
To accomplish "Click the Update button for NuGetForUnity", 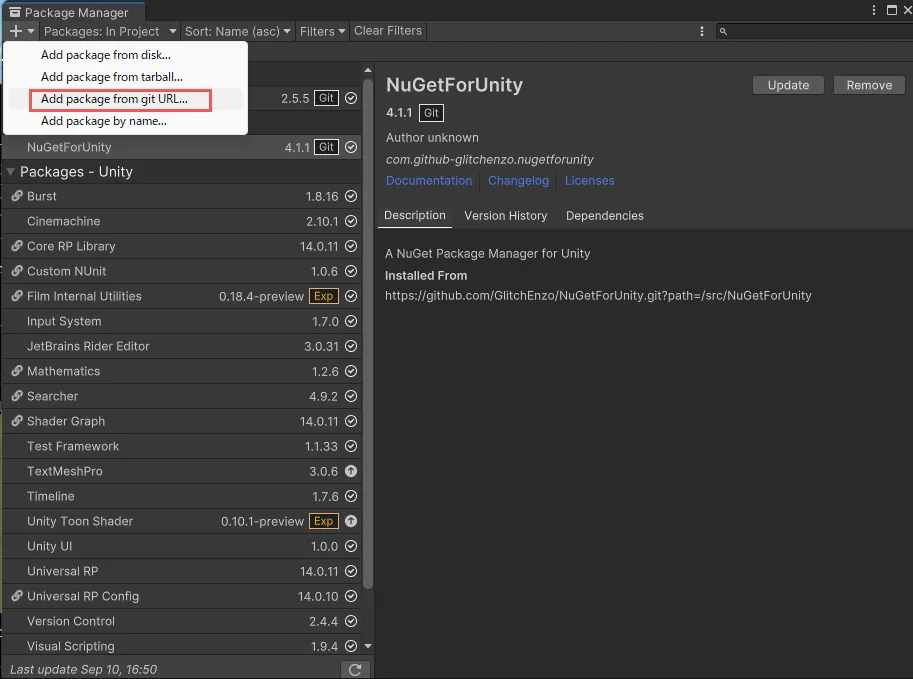I will click(788, 85).
